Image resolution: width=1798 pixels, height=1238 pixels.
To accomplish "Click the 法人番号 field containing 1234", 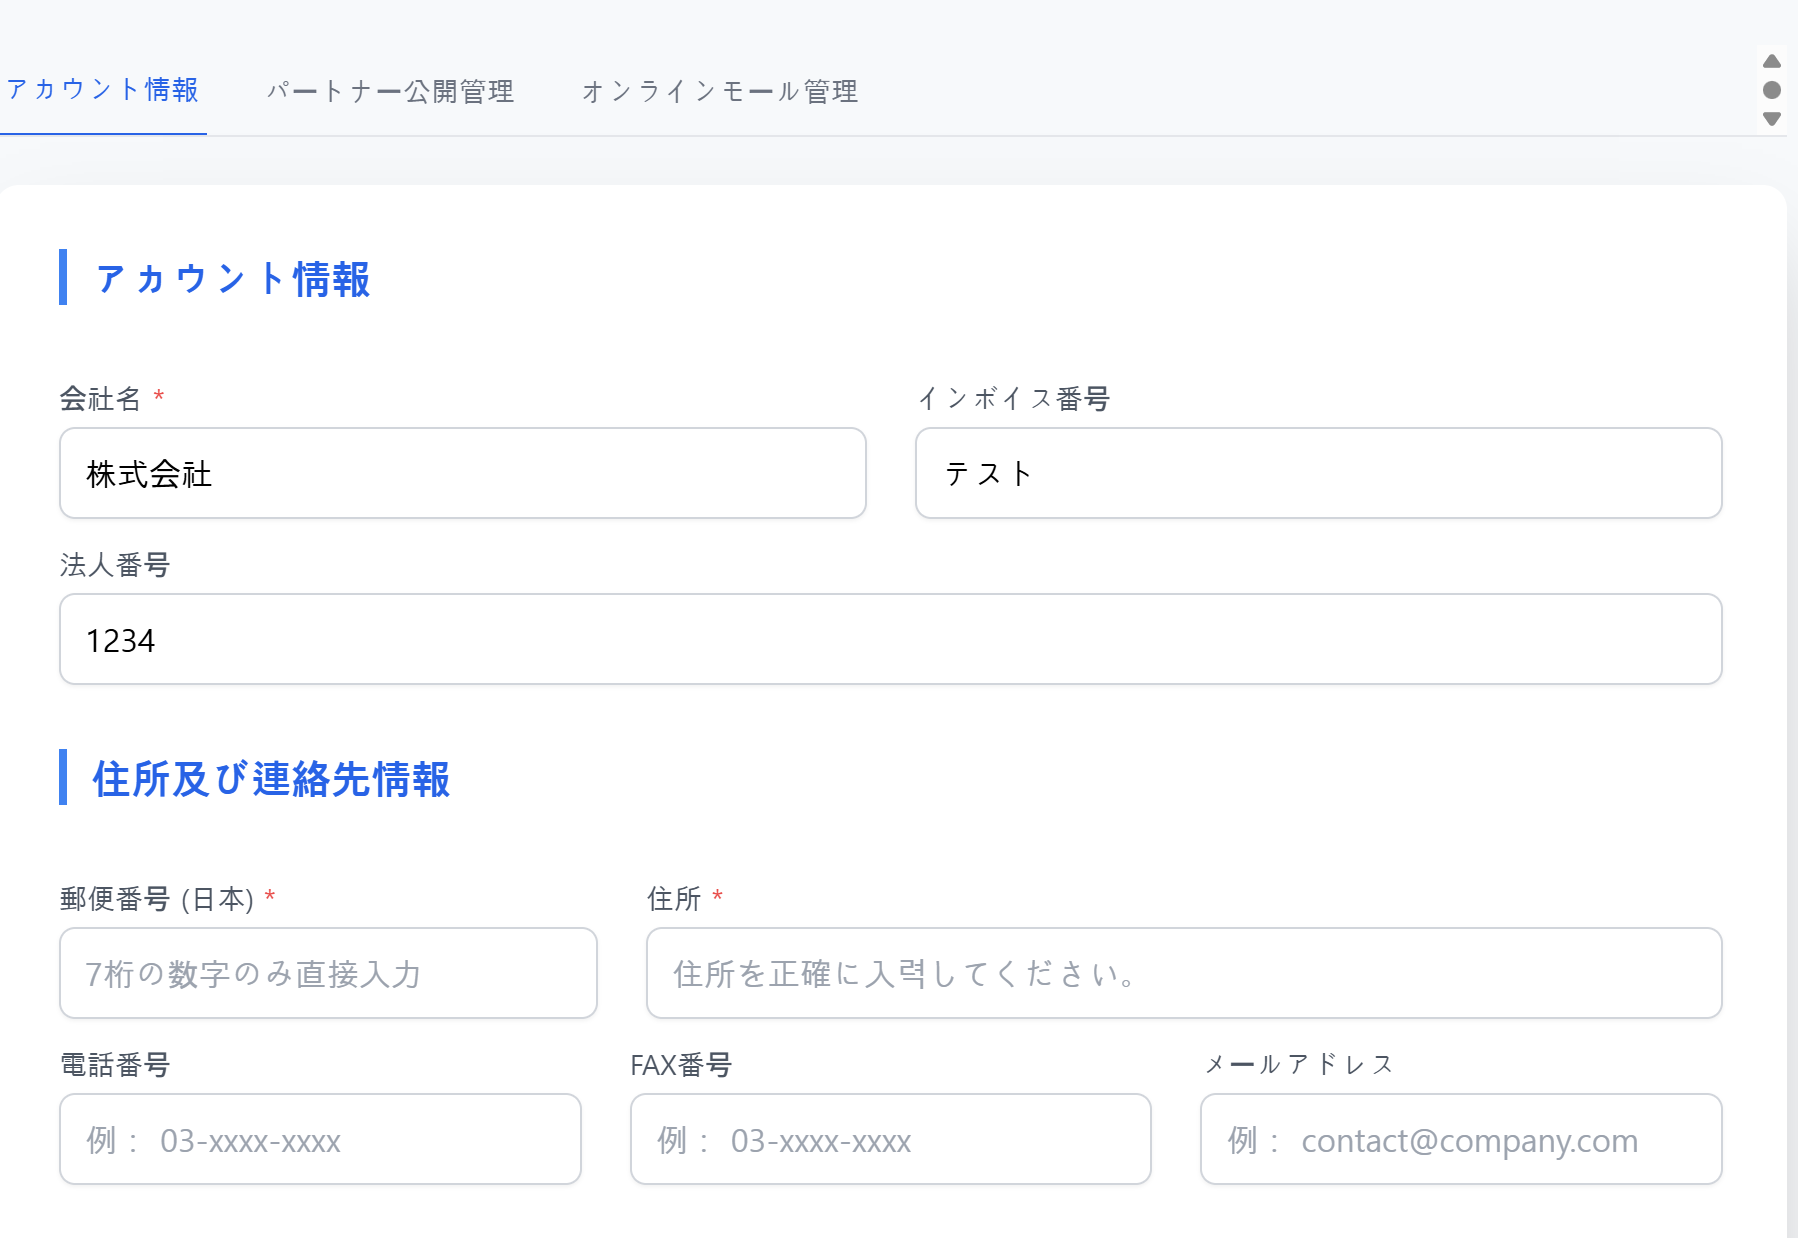I will click(x=890, y=639).
